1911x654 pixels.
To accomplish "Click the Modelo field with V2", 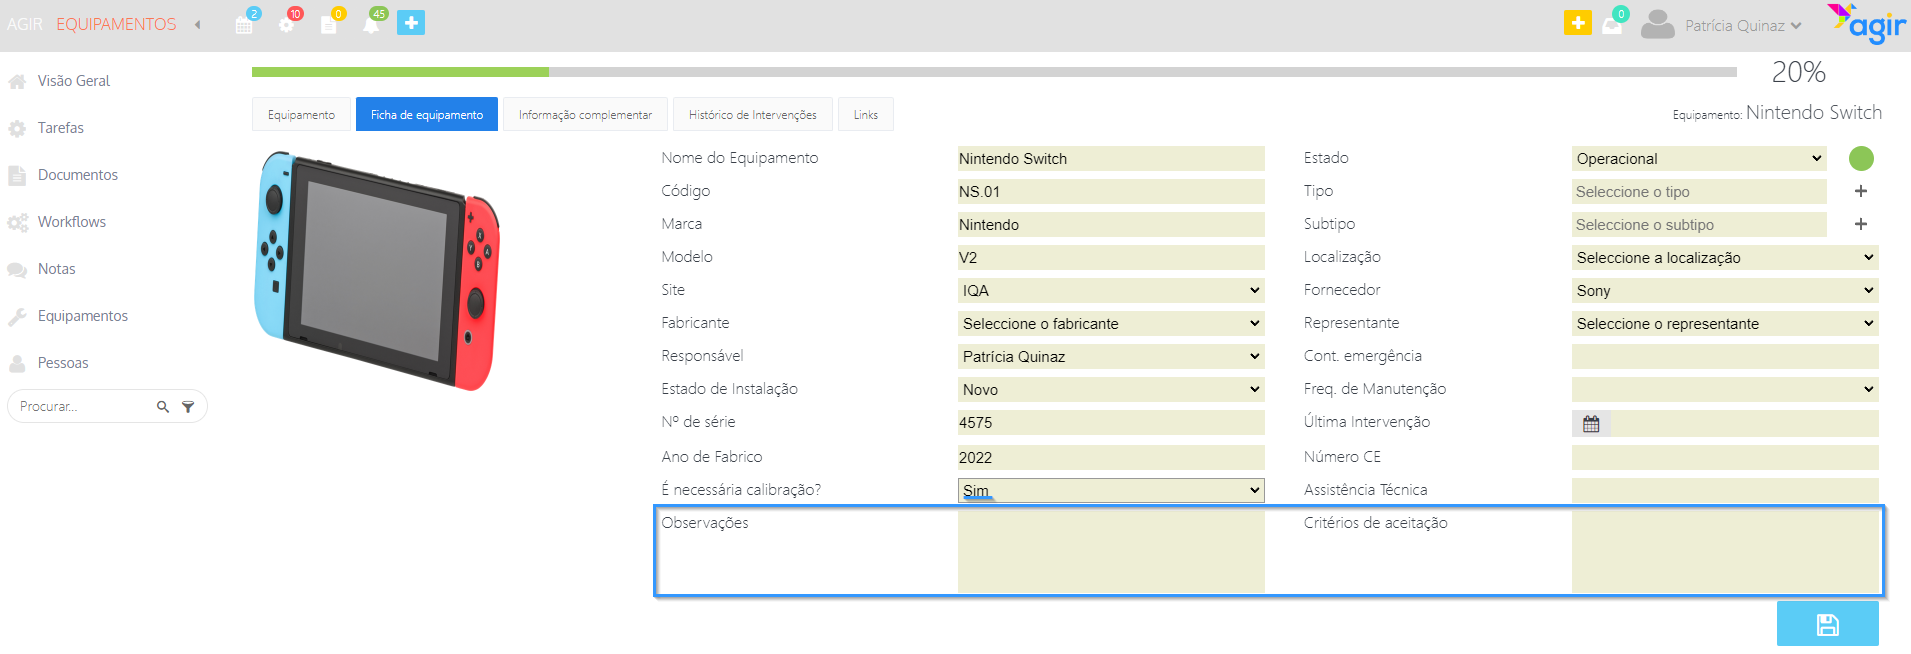I will click(1111, 257).
